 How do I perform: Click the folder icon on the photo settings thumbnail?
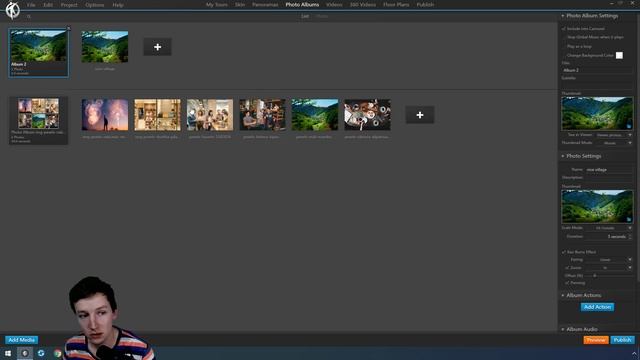point(629,220)
